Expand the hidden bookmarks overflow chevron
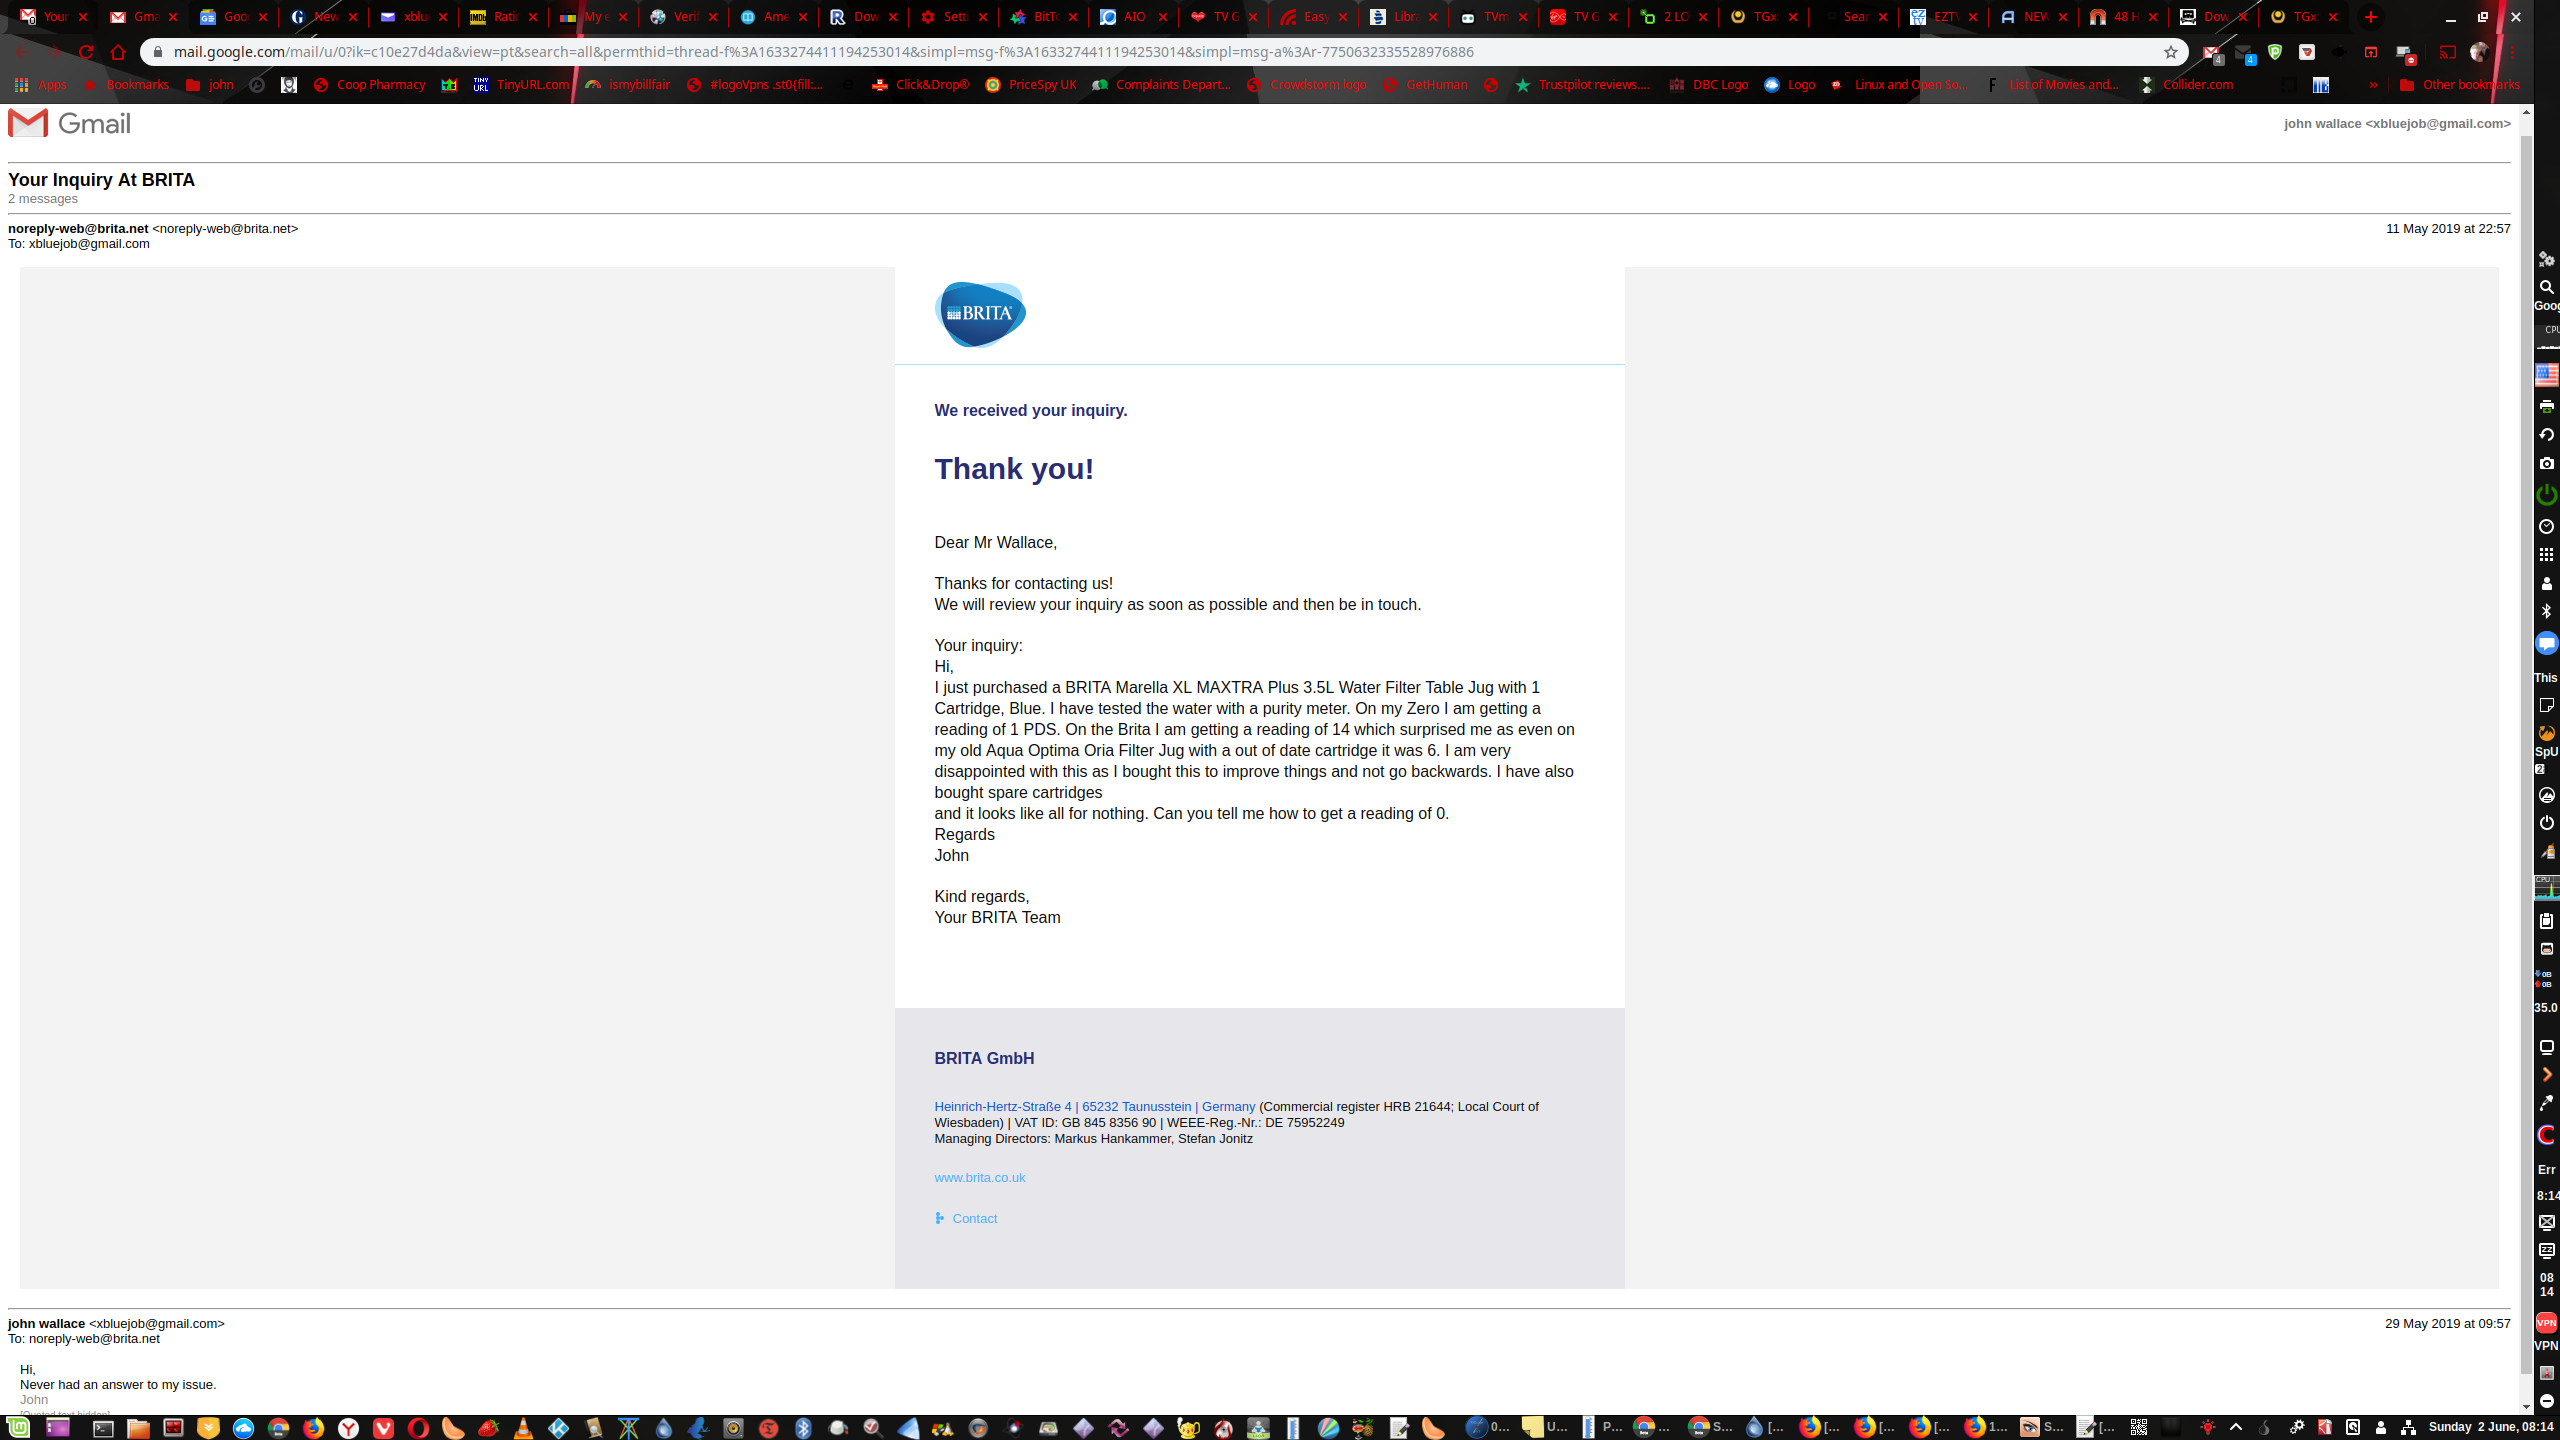 [x=2374, y=84]
